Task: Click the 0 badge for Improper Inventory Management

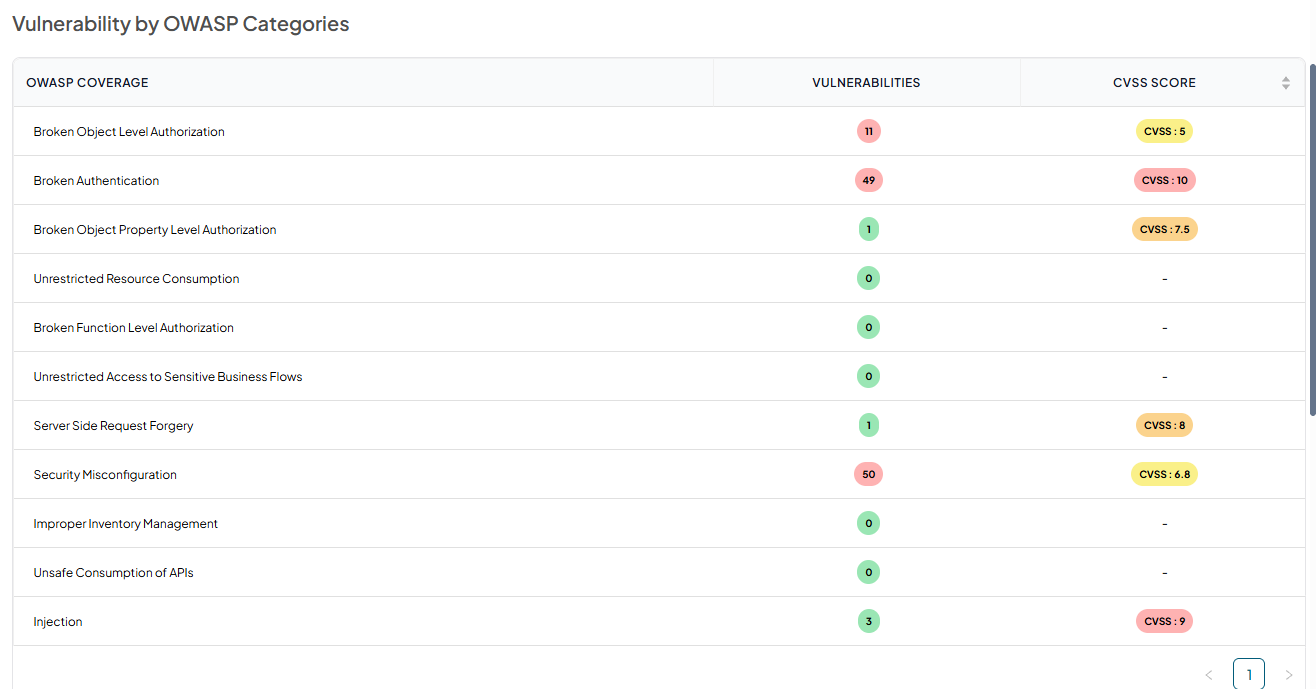Action: tap(868, 523)
